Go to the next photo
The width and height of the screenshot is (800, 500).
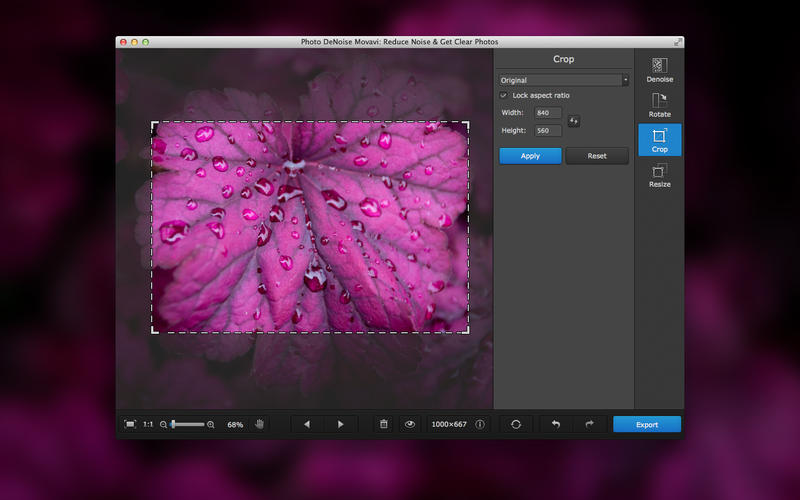click(340, 424)
